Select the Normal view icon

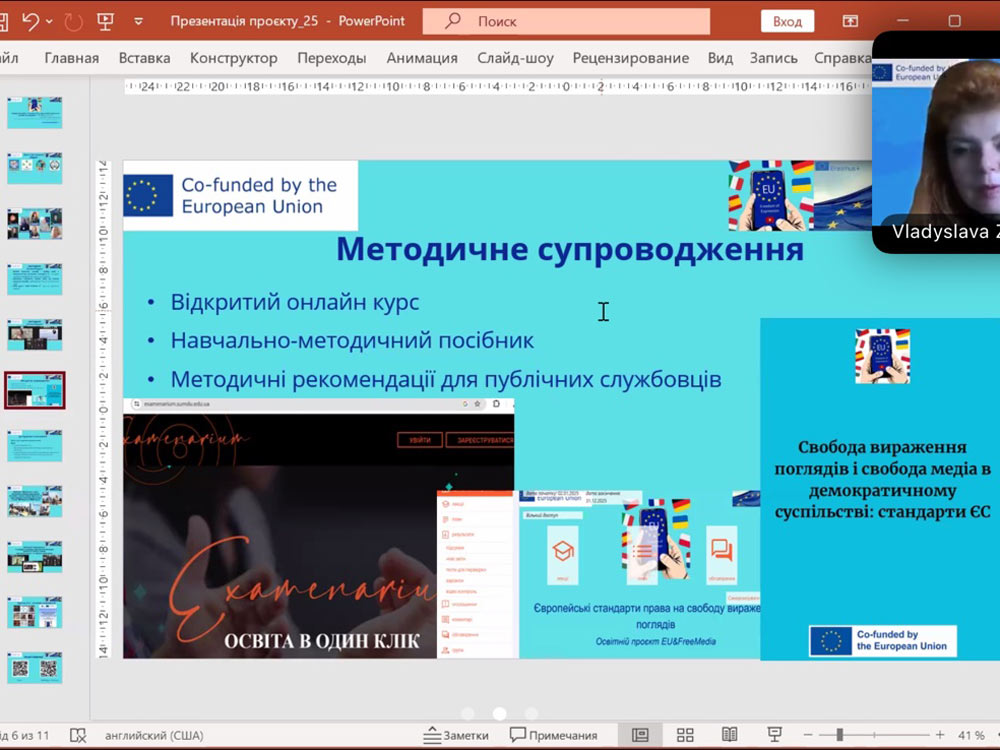point(638,733)
